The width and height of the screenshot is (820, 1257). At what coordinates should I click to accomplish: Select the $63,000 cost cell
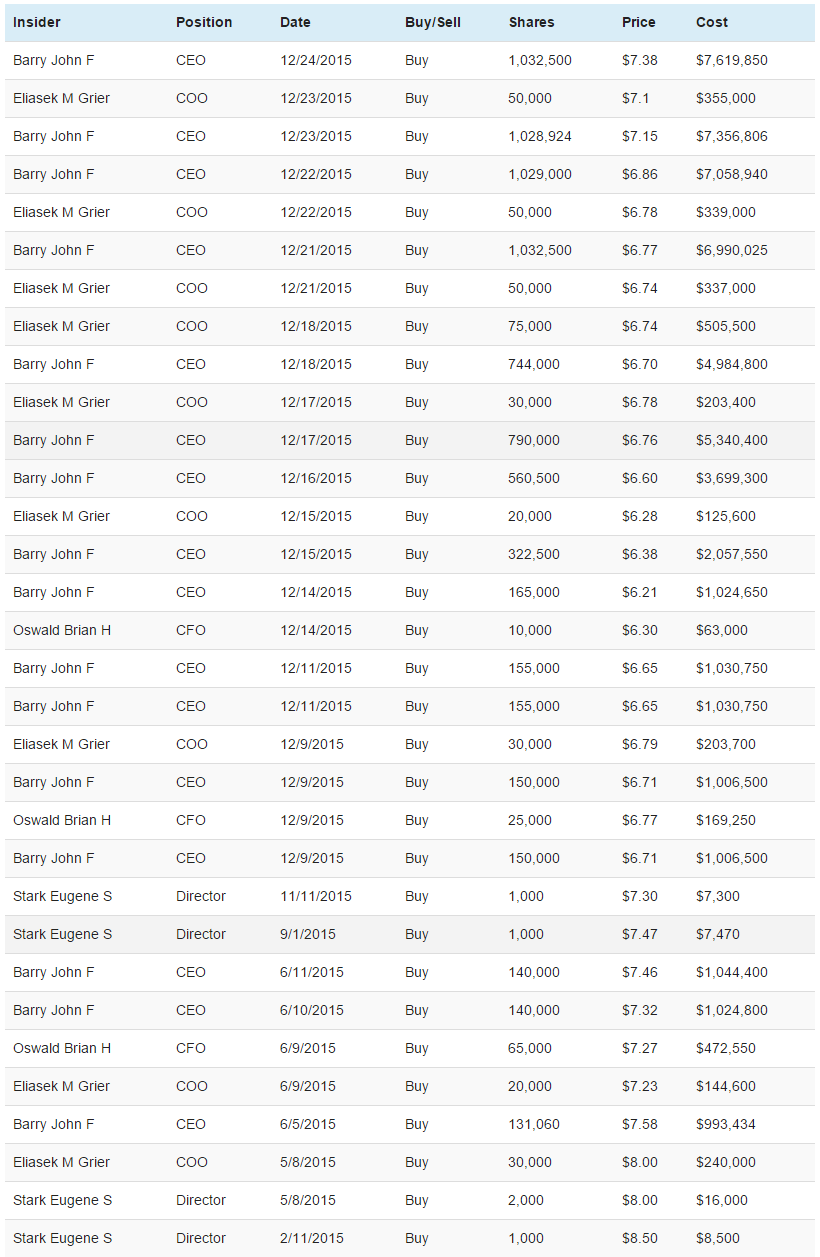[x=722, y=630]
